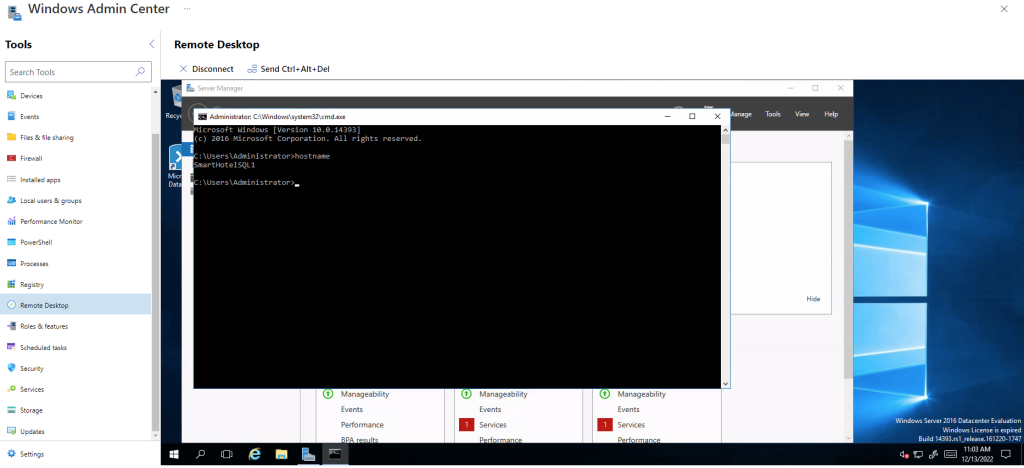The width and height of the screenshot is (1024, 468).
Task: Open the Installed apps list icon
Action: click(11, 179)
